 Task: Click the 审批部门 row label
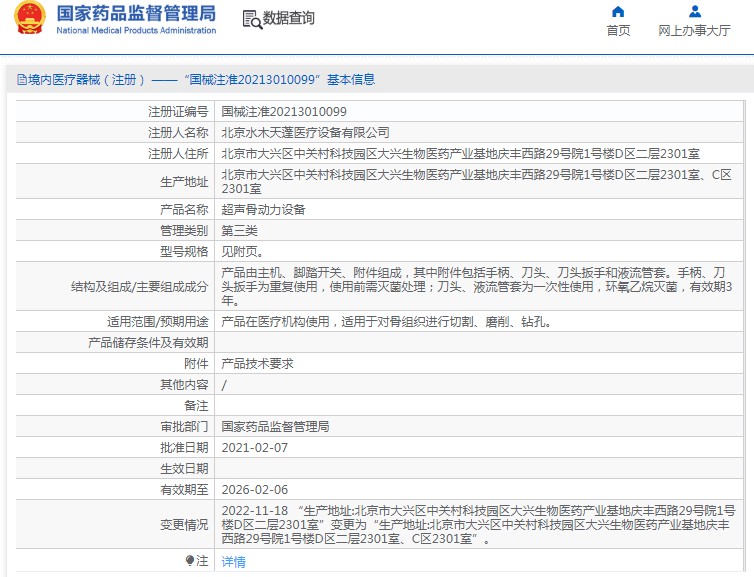184,426
